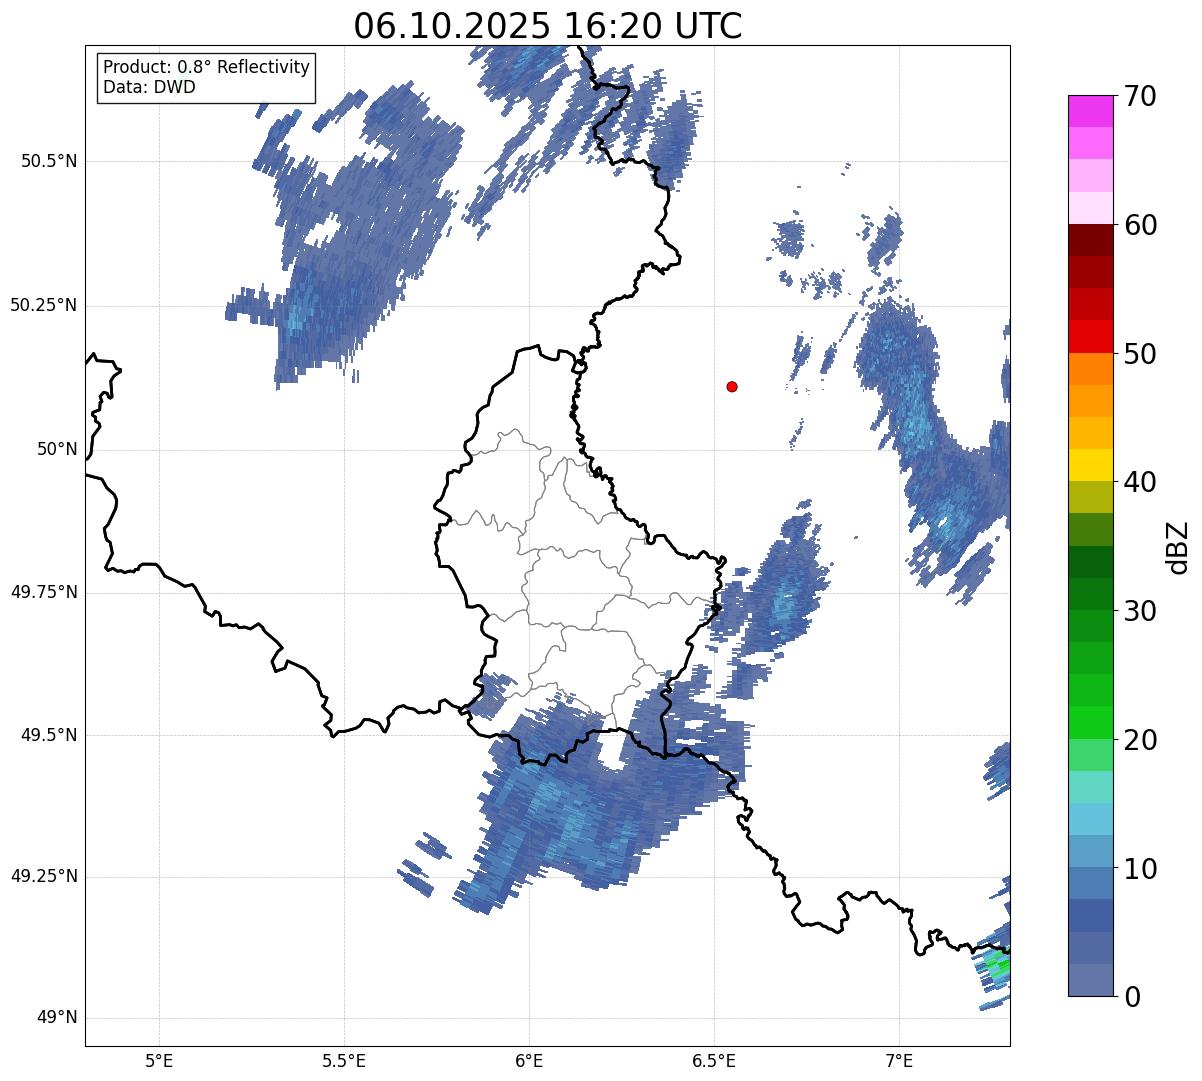Click the 'dBZ' colorbar axis label
The image size is (1202, 1081).
(1179, 546)
